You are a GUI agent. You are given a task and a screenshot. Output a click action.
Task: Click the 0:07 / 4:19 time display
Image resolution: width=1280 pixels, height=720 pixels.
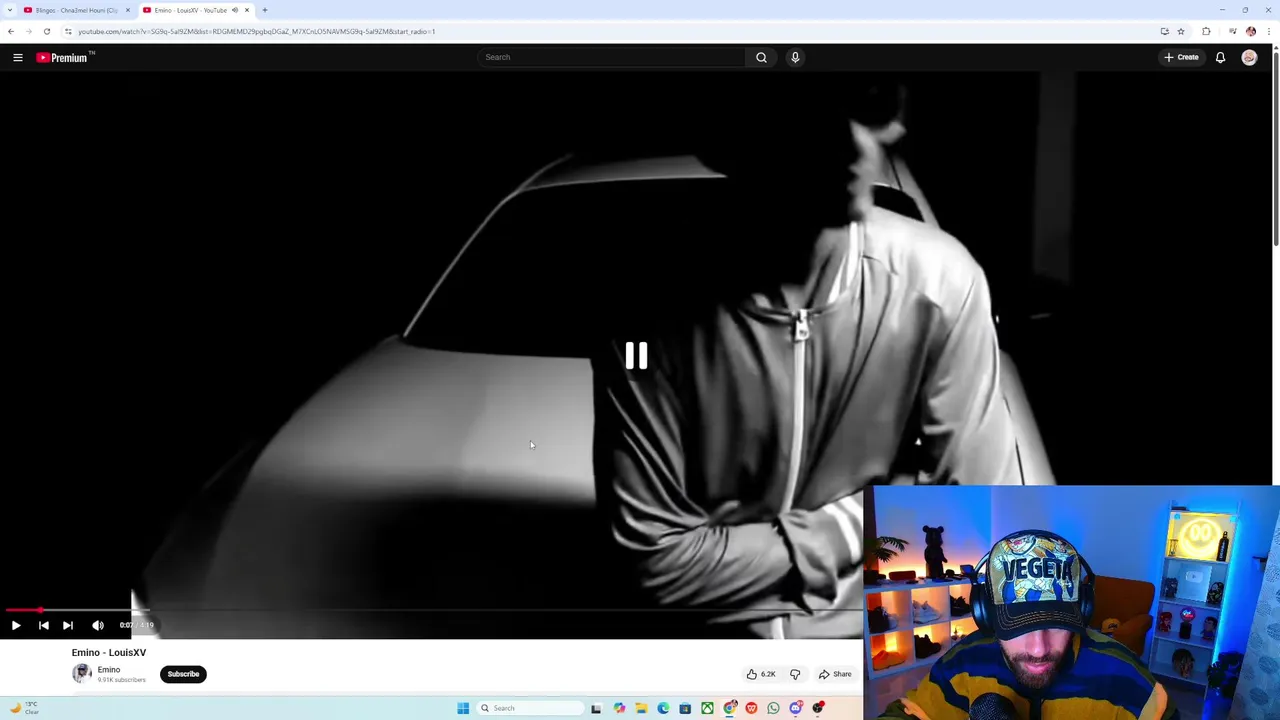(137, 625)
